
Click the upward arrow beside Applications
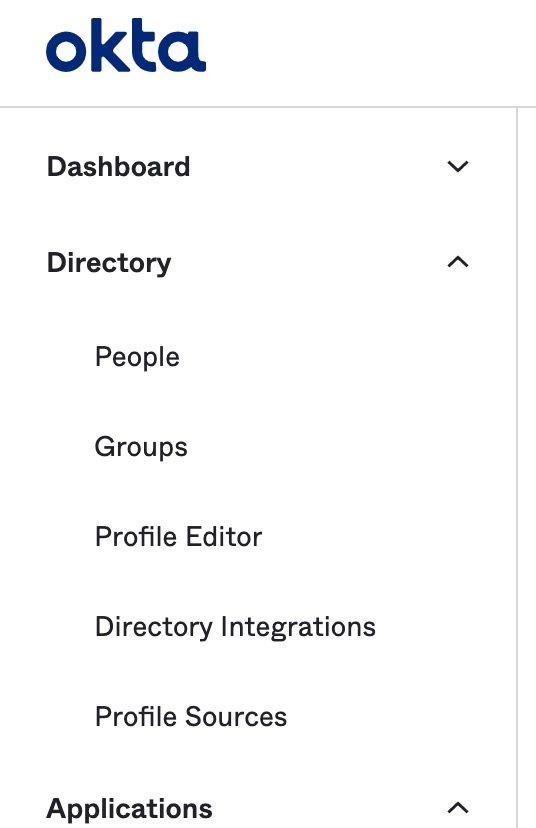coord(458,808)
